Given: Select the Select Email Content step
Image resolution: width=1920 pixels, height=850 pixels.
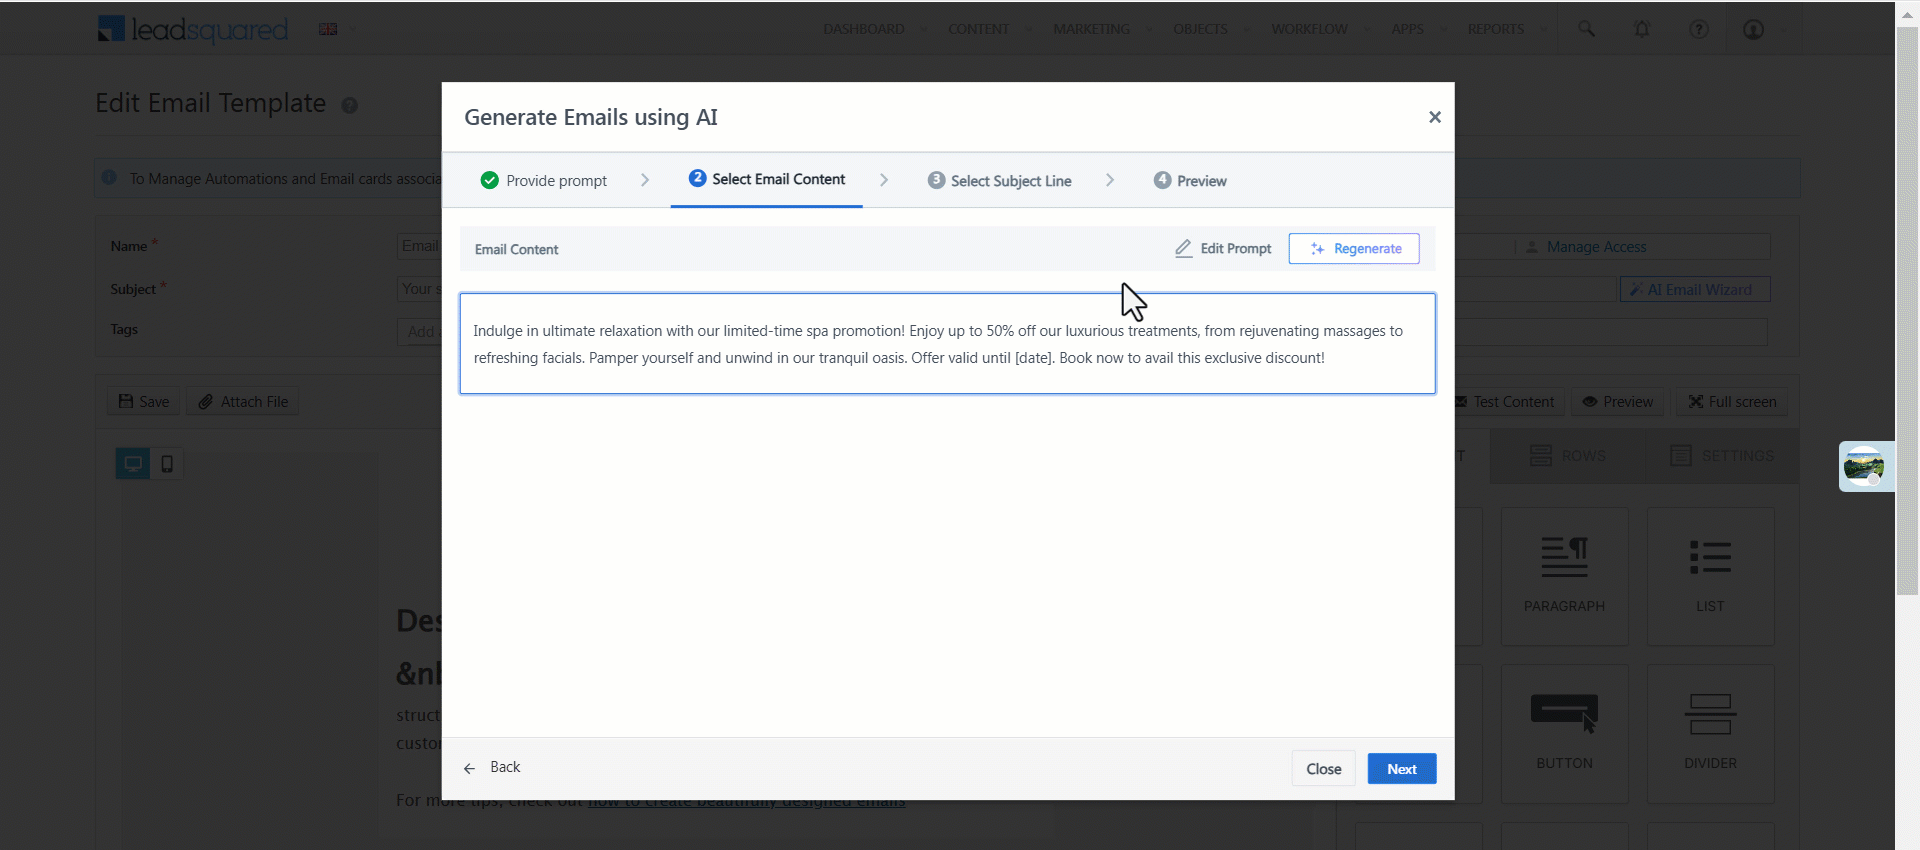Looking at the screenshot, I should [x=767, y=179].
